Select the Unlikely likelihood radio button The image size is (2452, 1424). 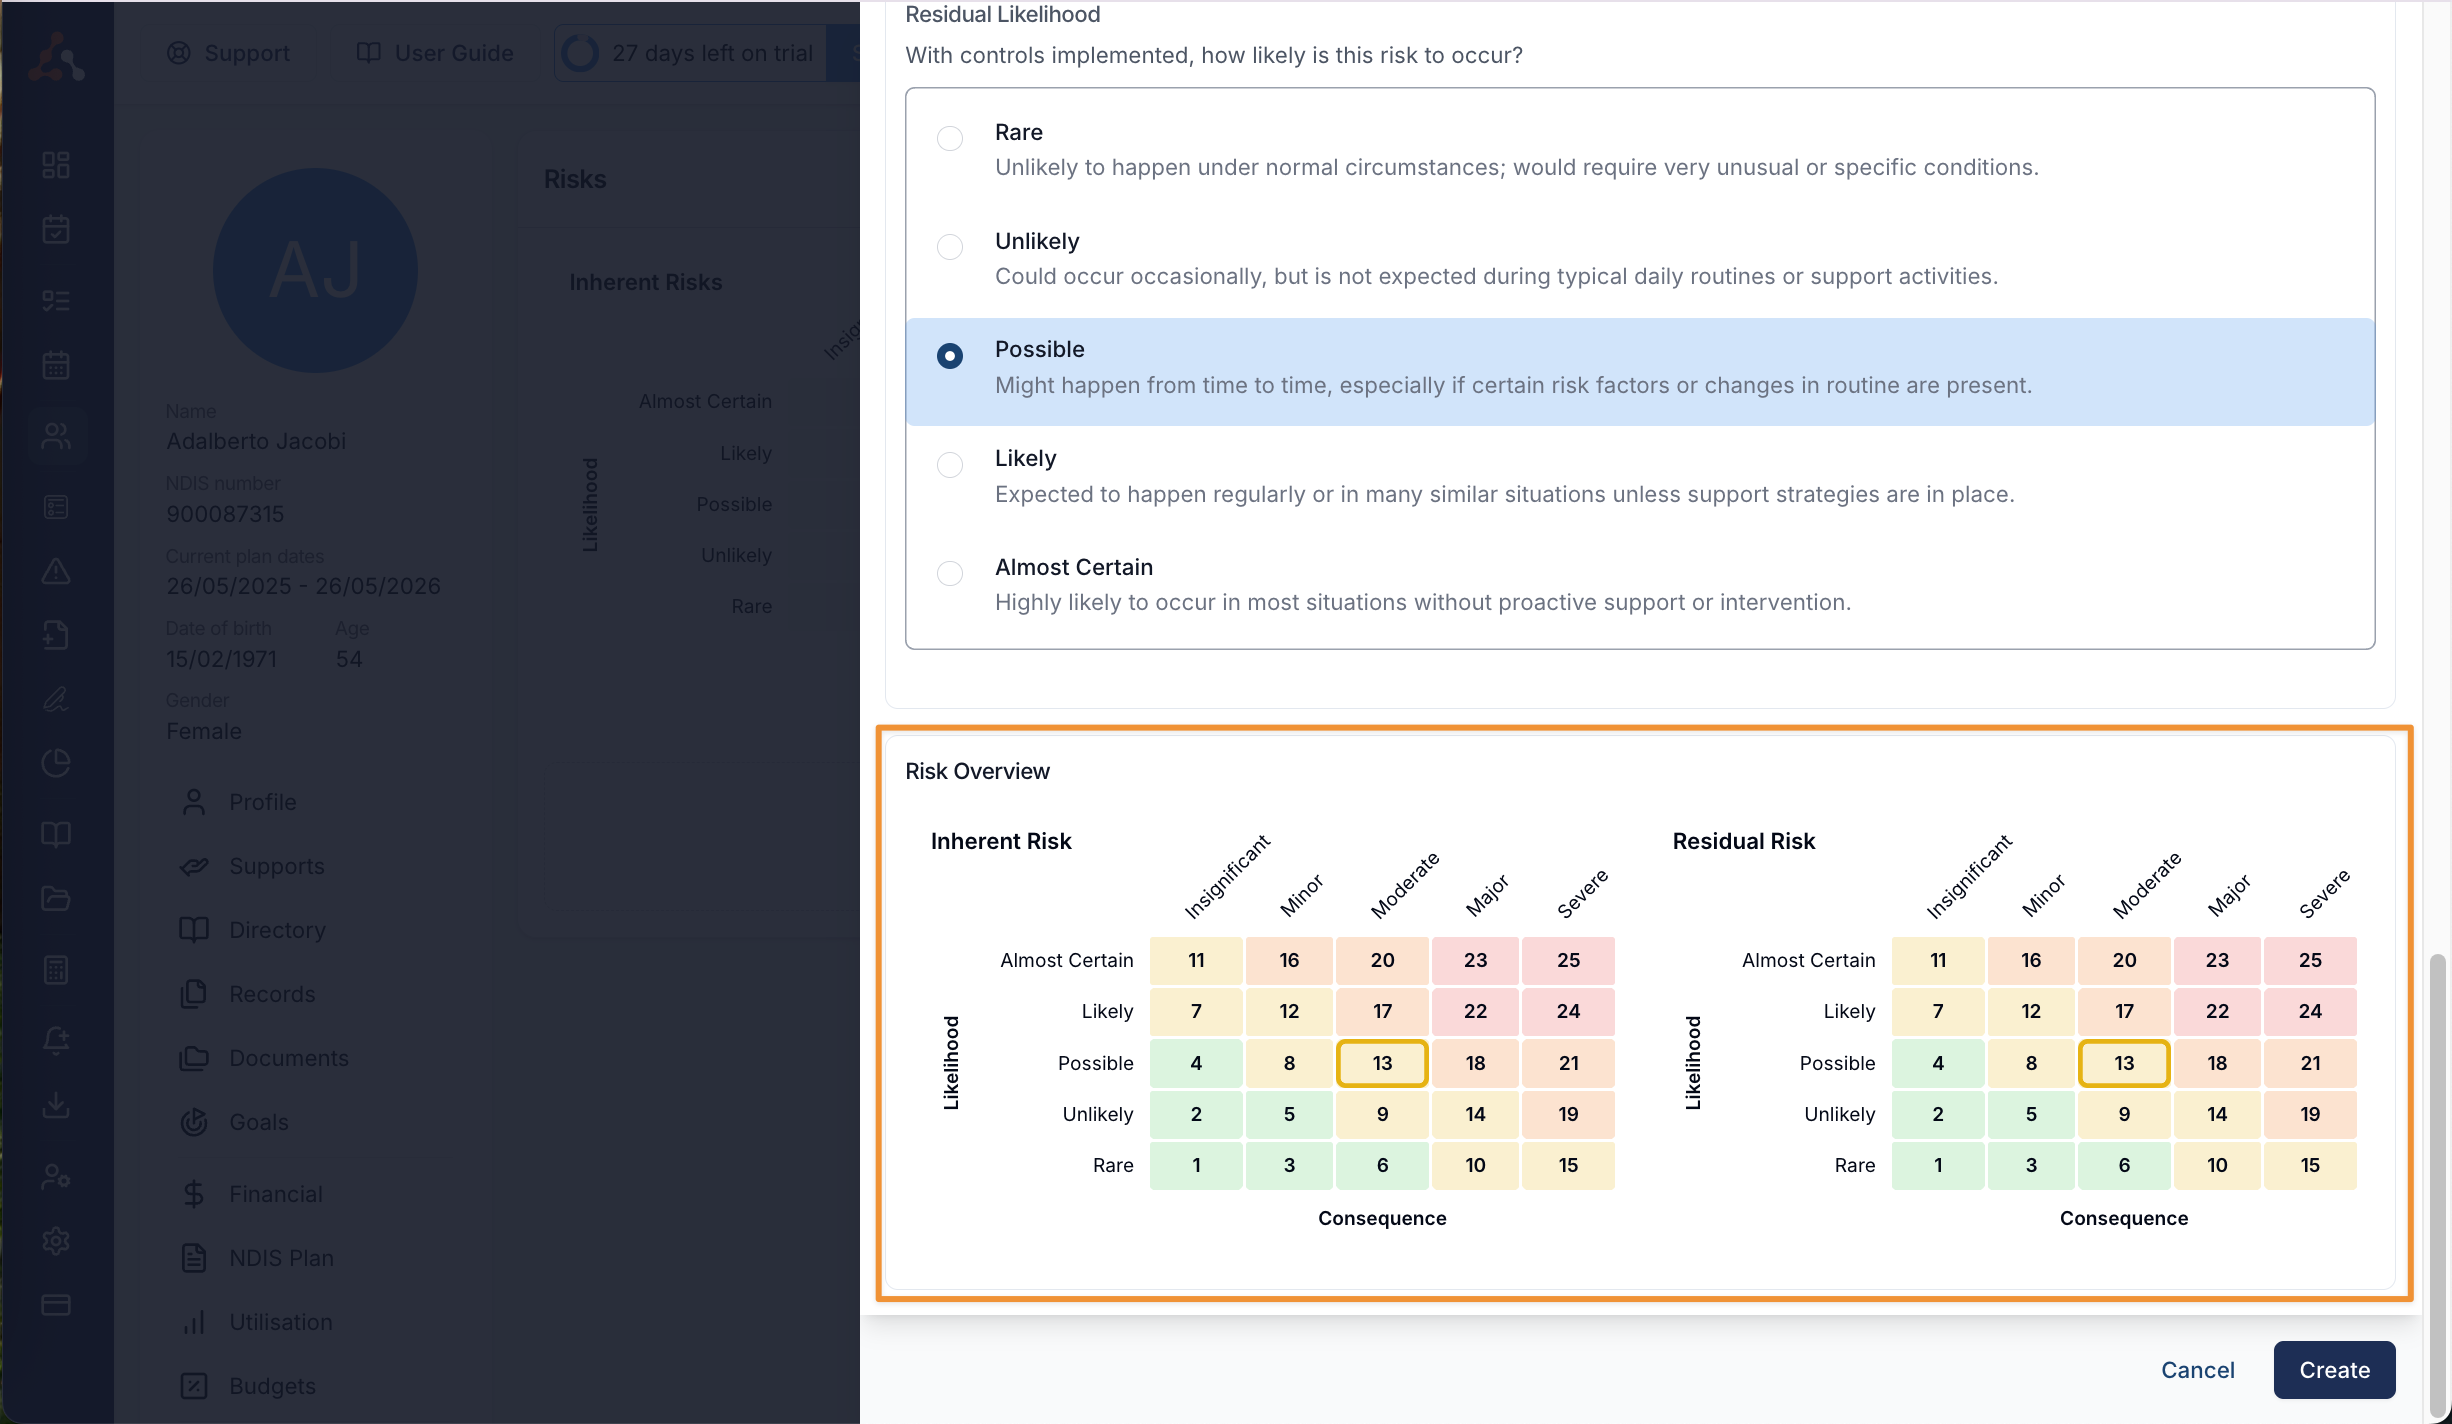950,247
